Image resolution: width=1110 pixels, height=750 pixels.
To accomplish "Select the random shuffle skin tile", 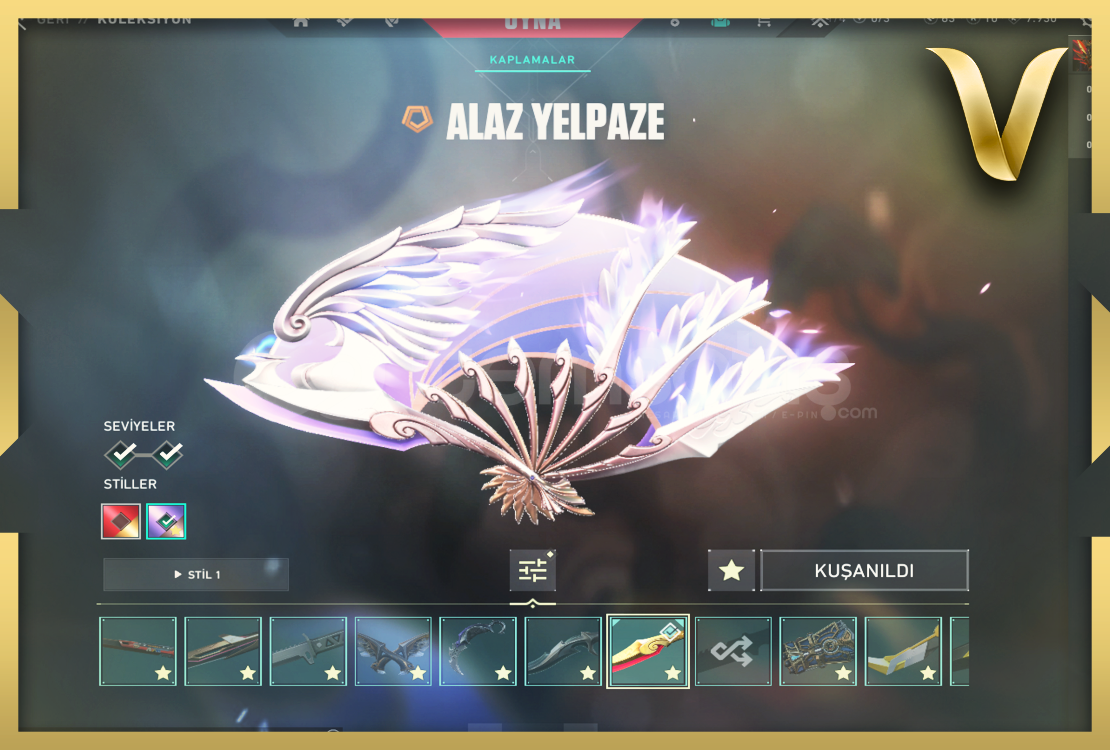I will [x=733, y=651].
